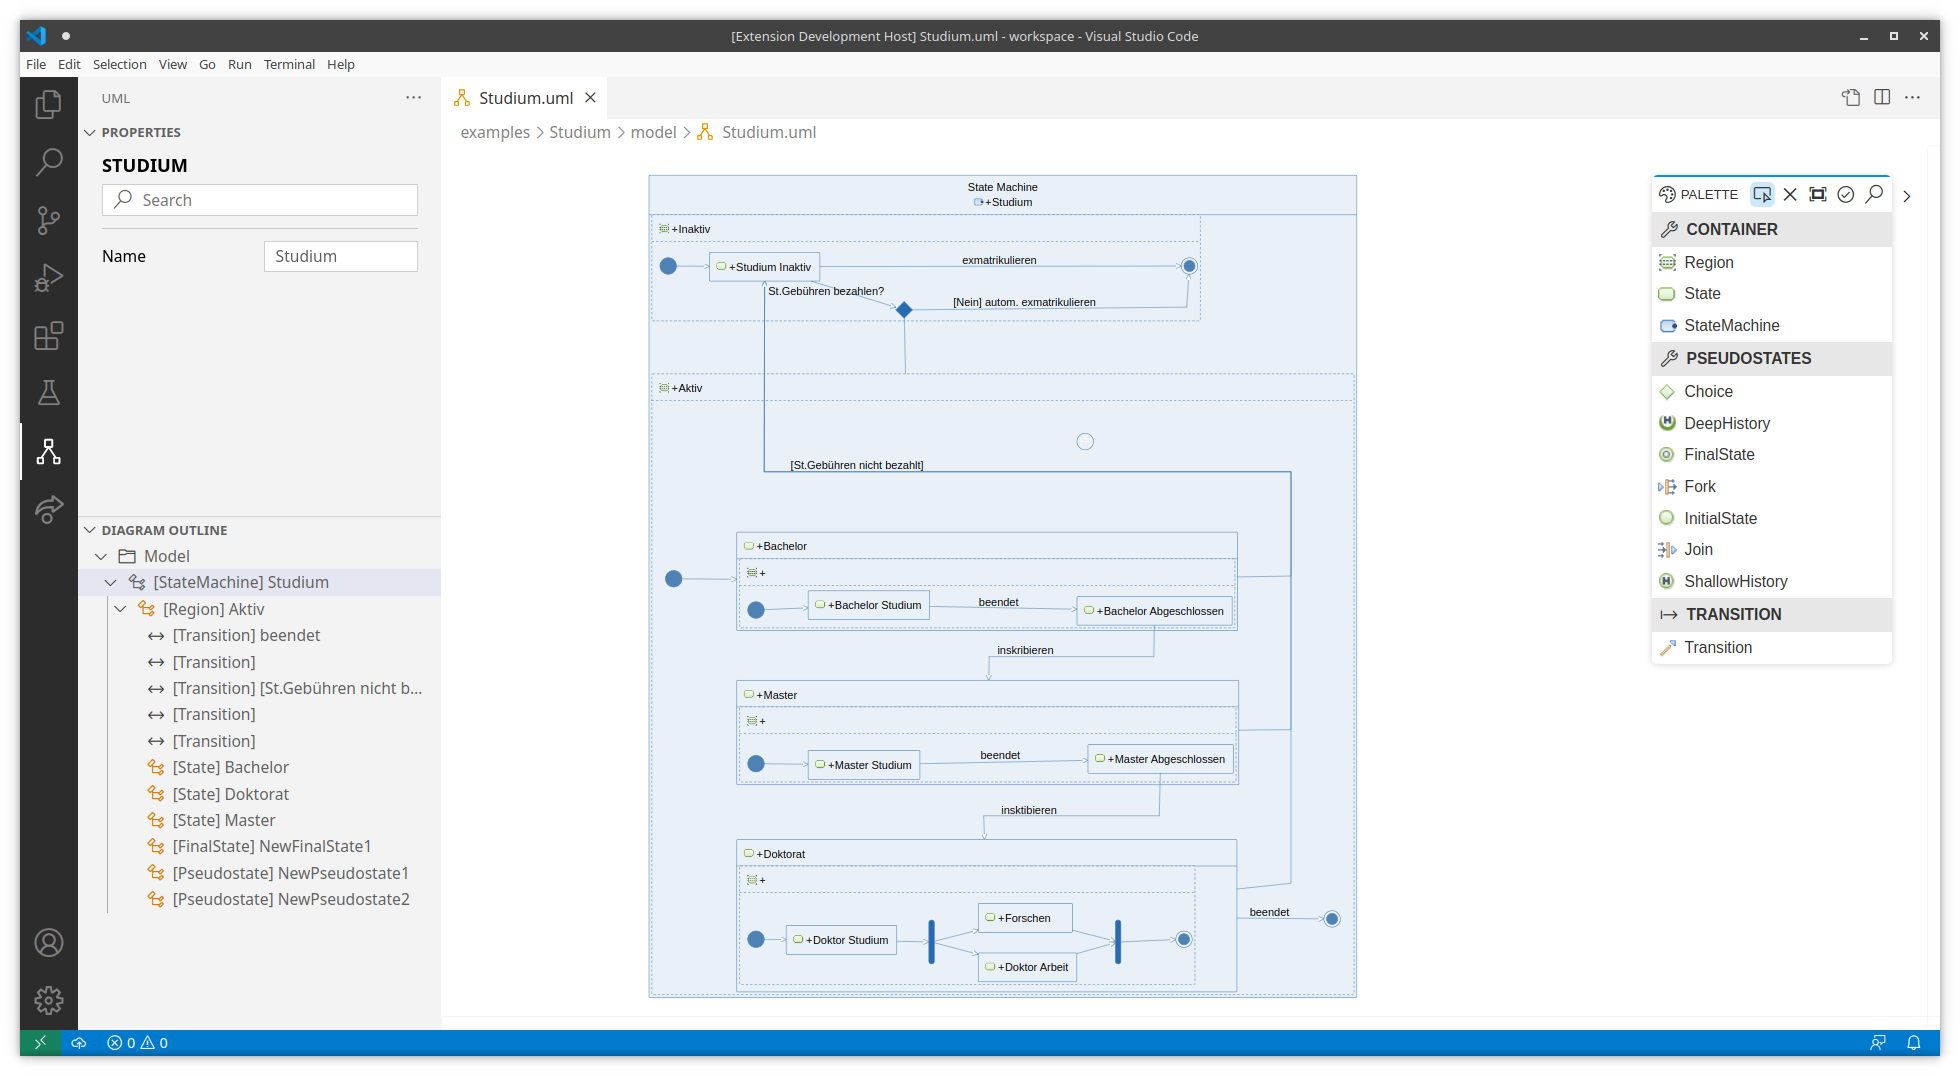Open the Help menu
This screenshot has height=1076, width=1960.
coord(341,64)
